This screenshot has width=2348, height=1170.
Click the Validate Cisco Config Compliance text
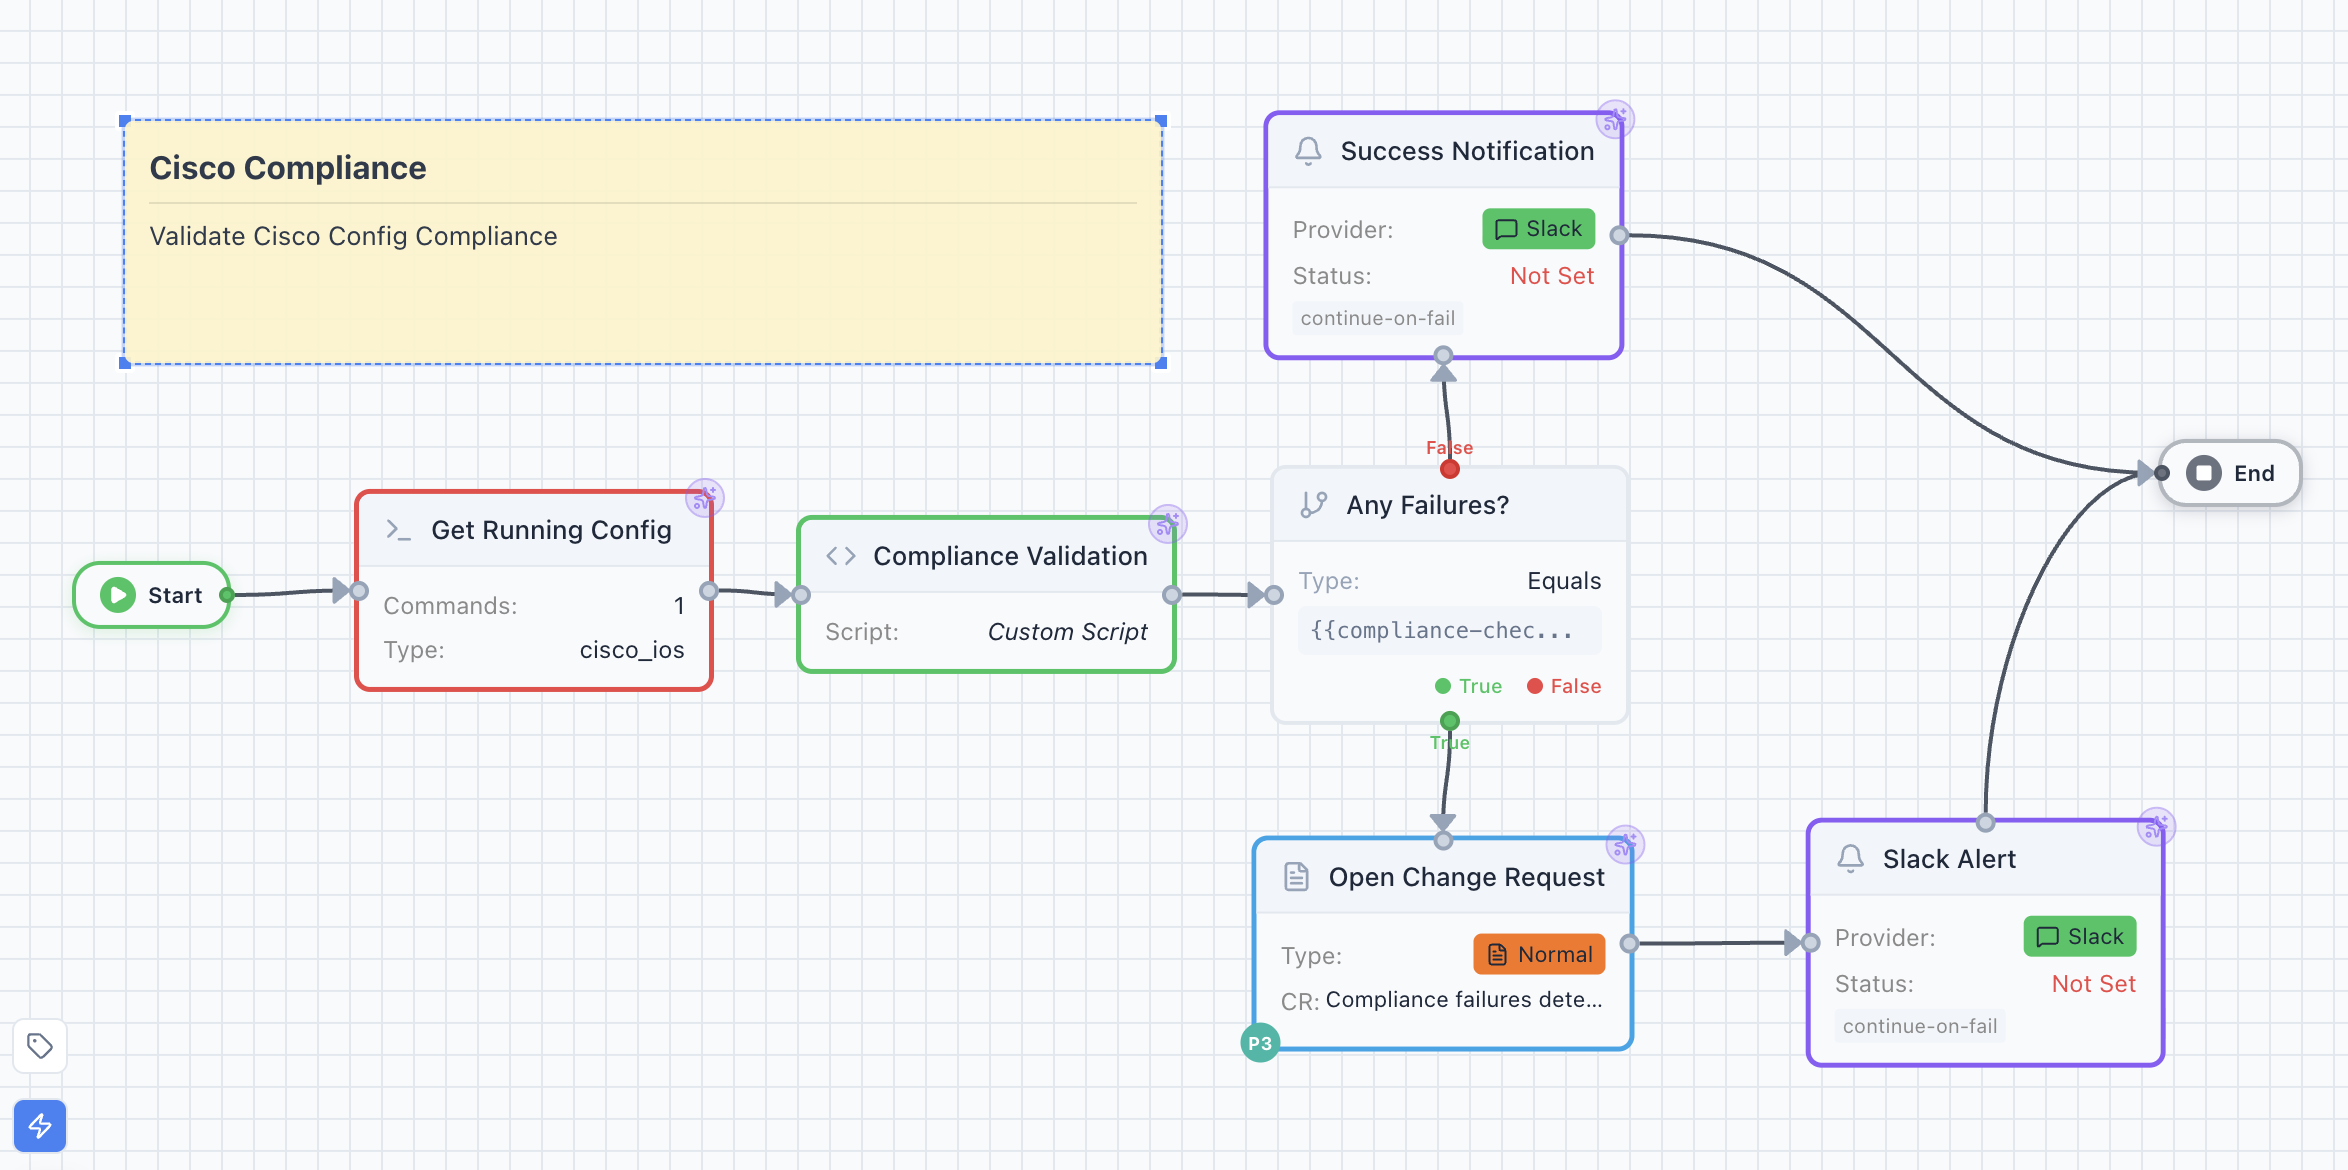point(353,236)
